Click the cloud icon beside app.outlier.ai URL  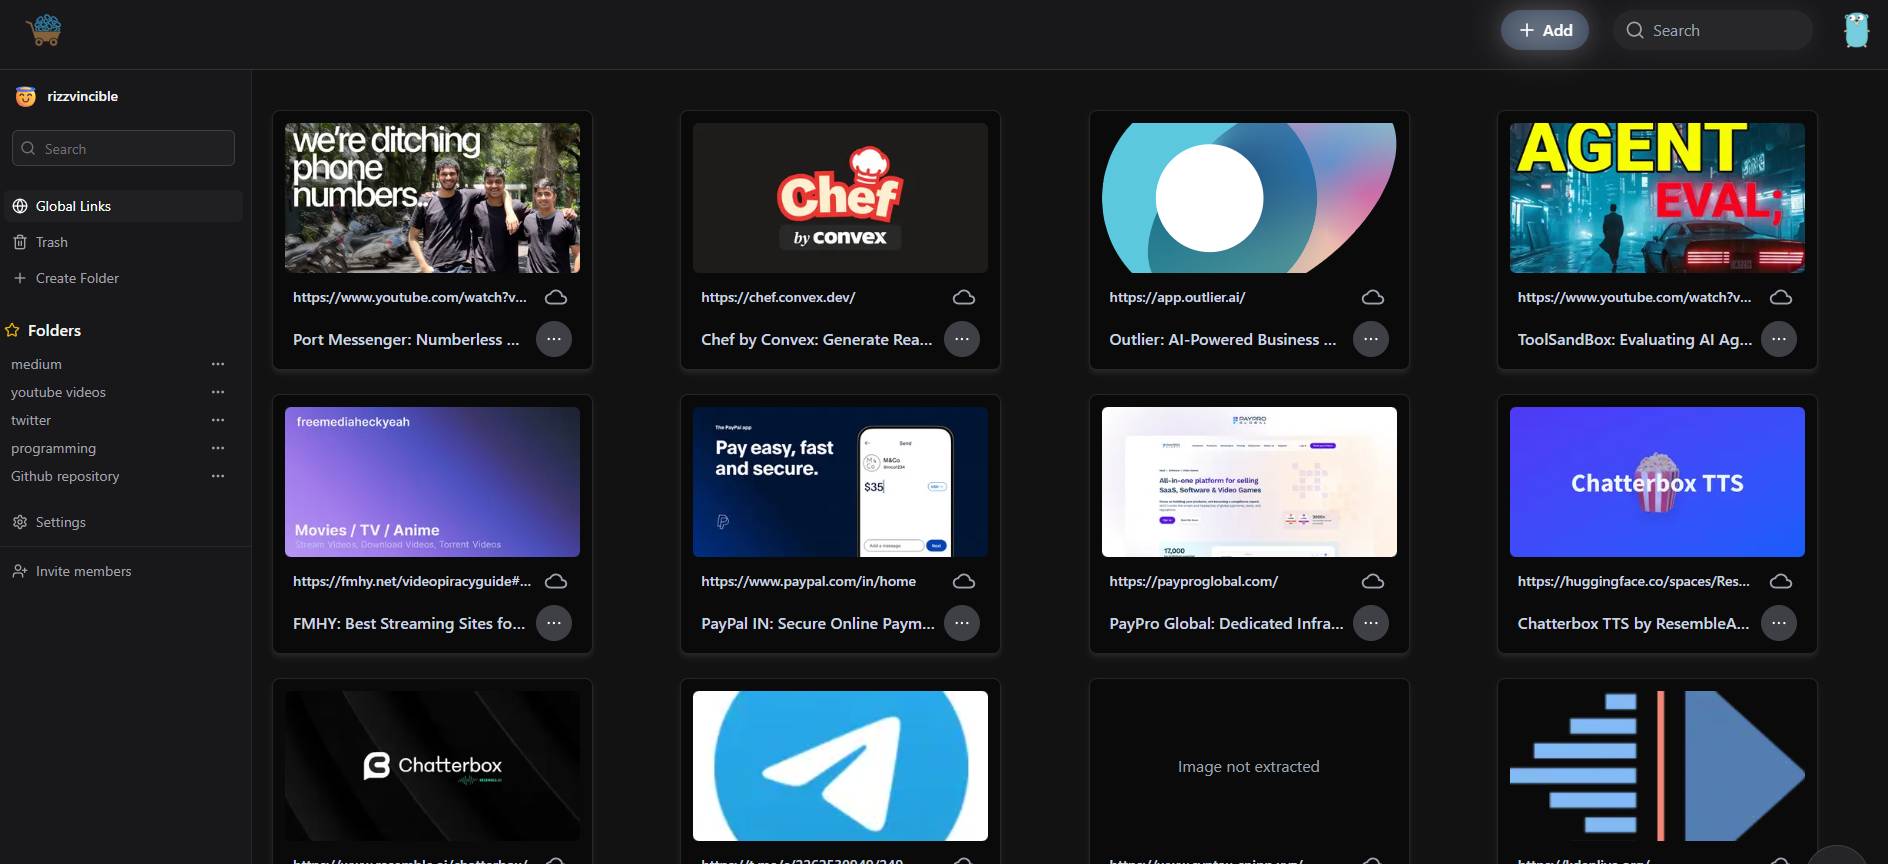(x=1373, y=297)
